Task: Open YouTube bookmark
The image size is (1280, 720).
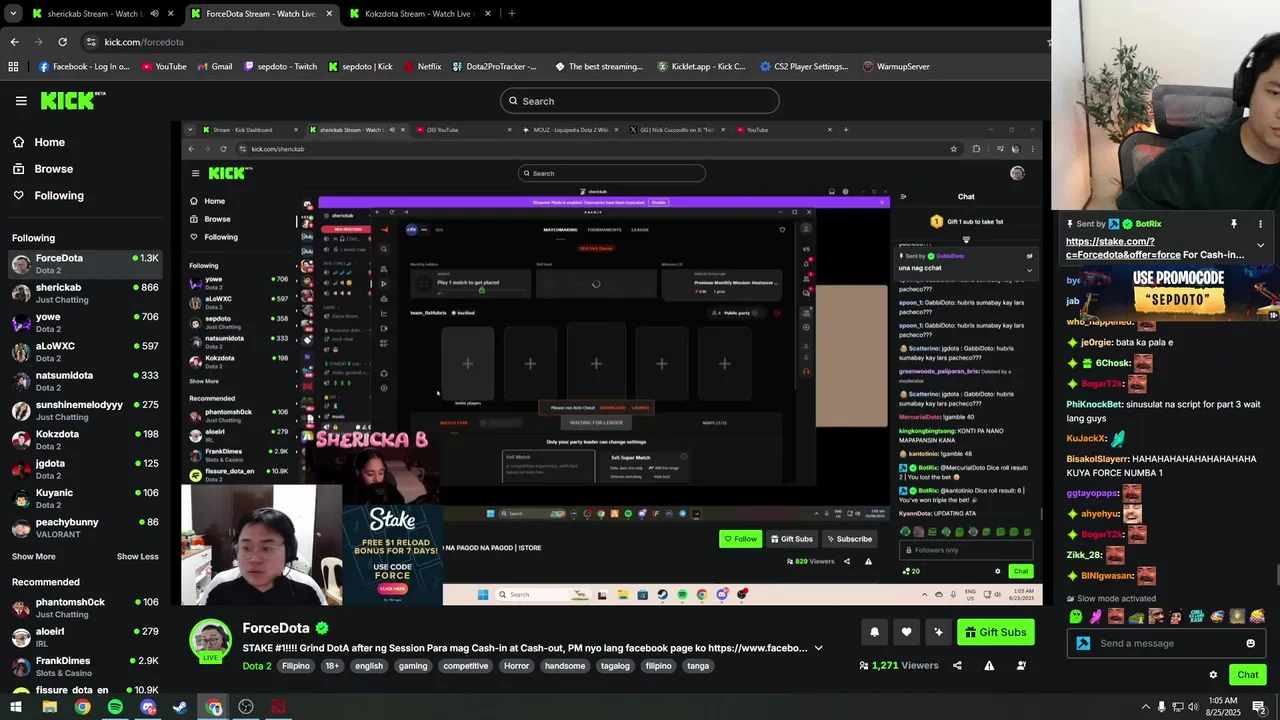Action: pyautogui.click(x=164, y=67)
